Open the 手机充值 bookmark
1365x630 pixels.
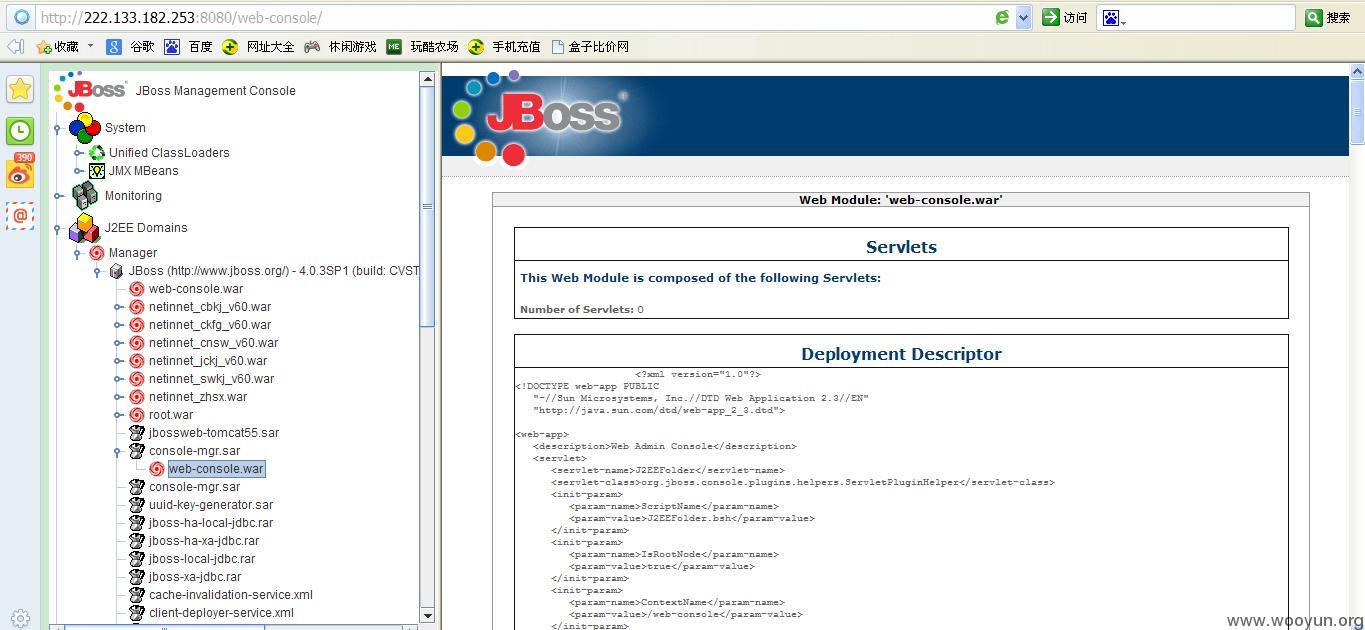point(505,46)
